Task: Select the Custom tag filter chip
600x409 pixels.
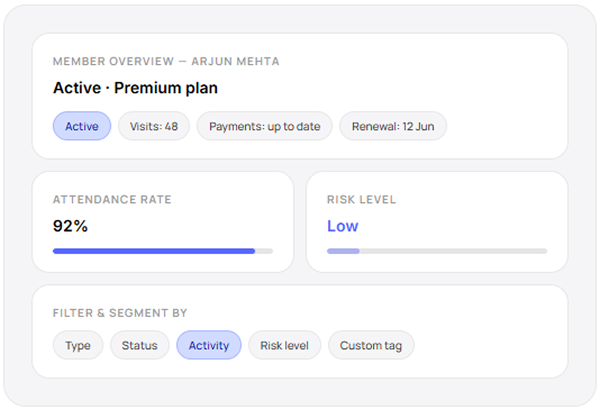Action: pos(370,345)
